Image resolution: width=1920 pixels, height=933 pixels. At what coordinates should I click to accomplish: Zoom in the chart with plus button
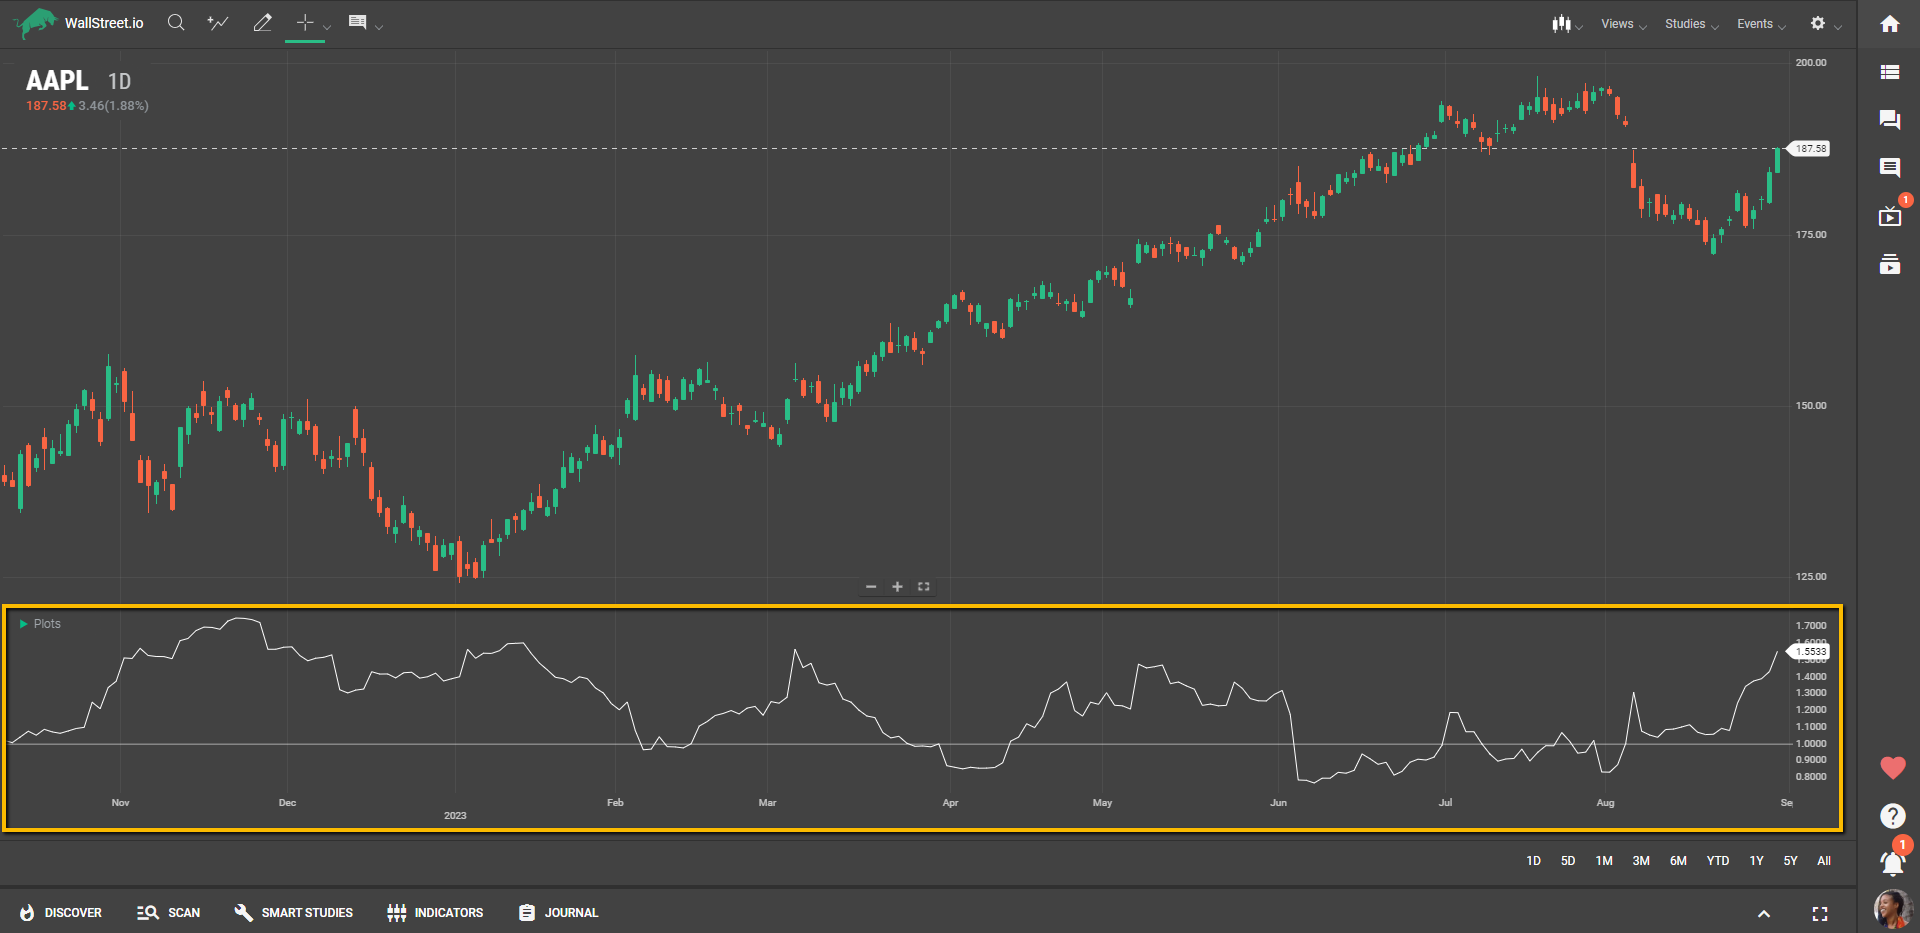(897, 587)
